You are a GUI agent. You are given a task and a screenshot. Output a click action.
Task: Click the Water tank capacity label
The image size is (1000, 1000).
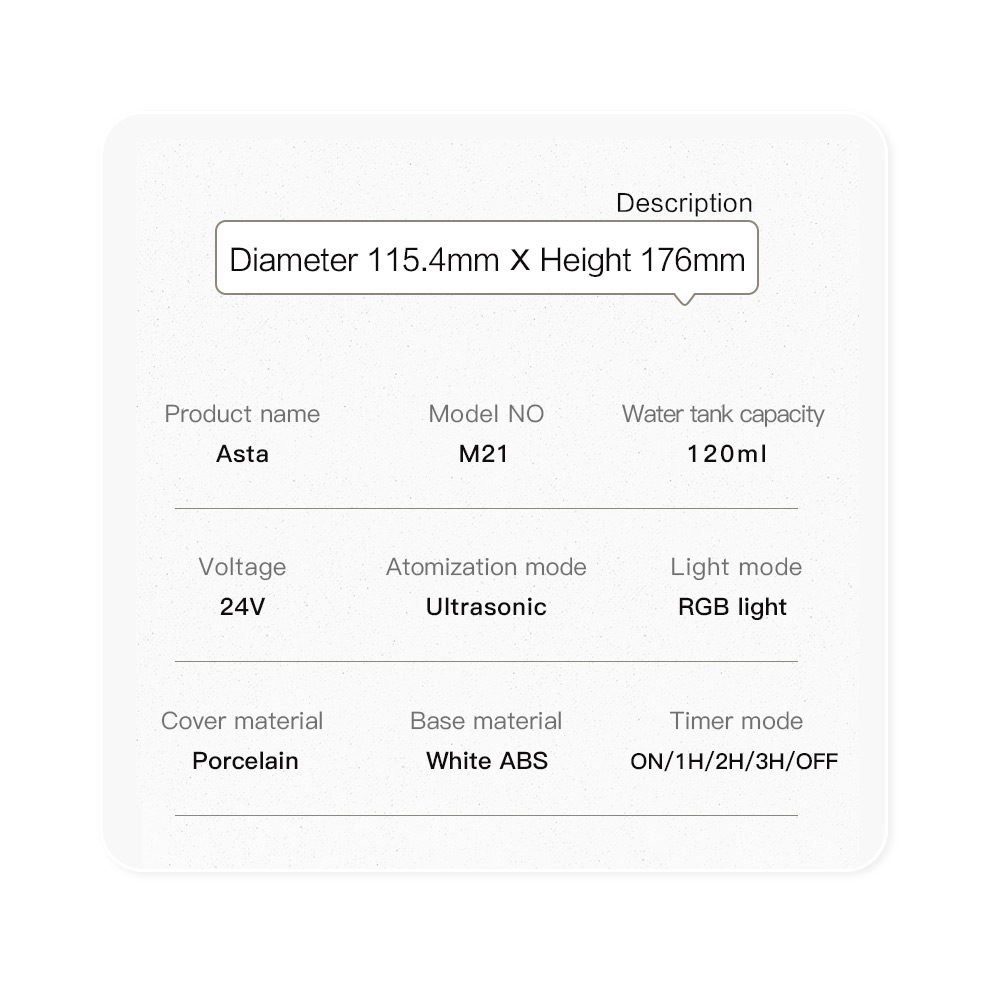(723, 414)
